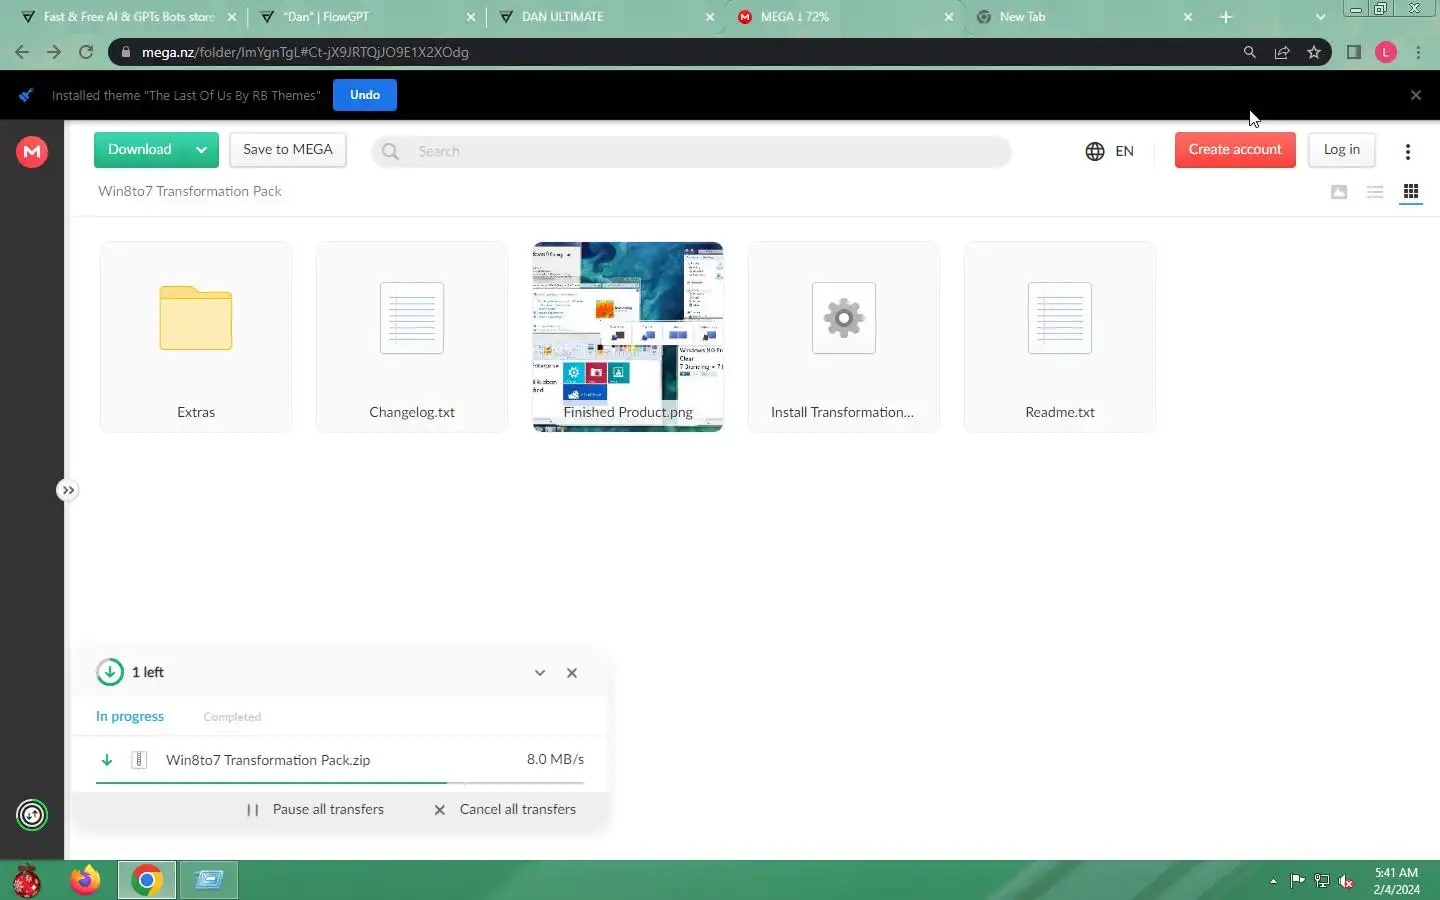Click the download progress bar of the zip transfer
This screenshot has width=1440, height=900.
[340, 783]
